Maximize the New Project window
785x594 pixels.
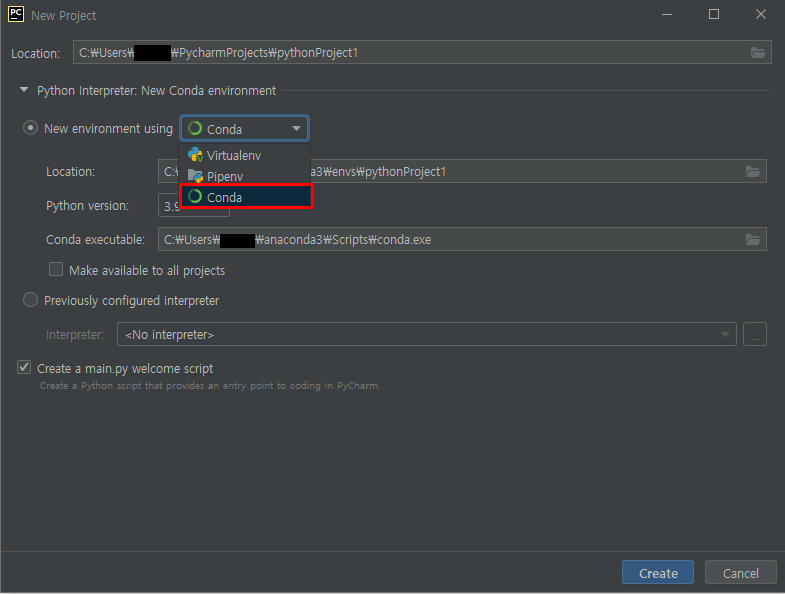(714, 15)
